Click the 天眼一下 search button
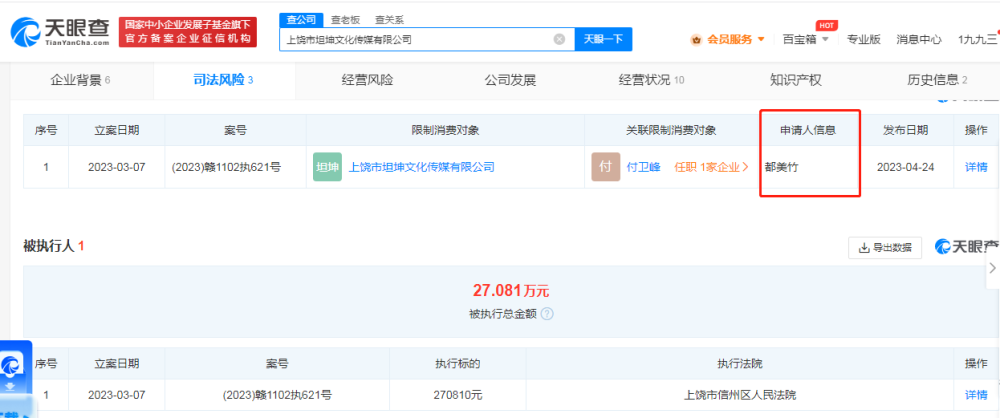The image size is (1000, 418). pos(603,39)
